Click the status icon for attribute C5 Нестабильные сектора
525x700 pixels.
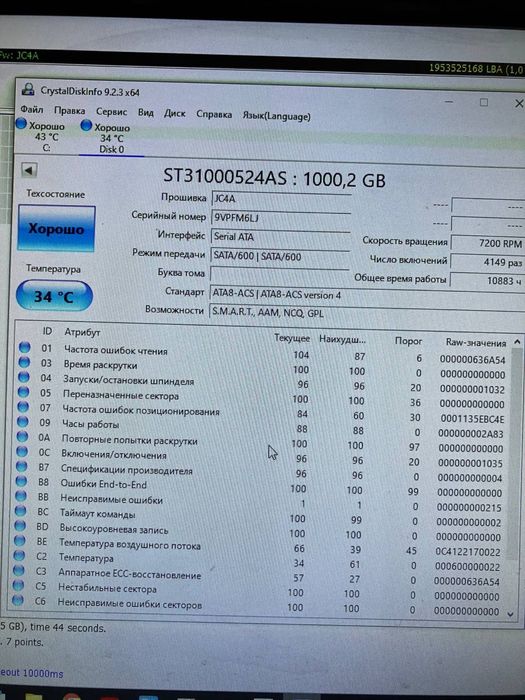tap(17, 585)
